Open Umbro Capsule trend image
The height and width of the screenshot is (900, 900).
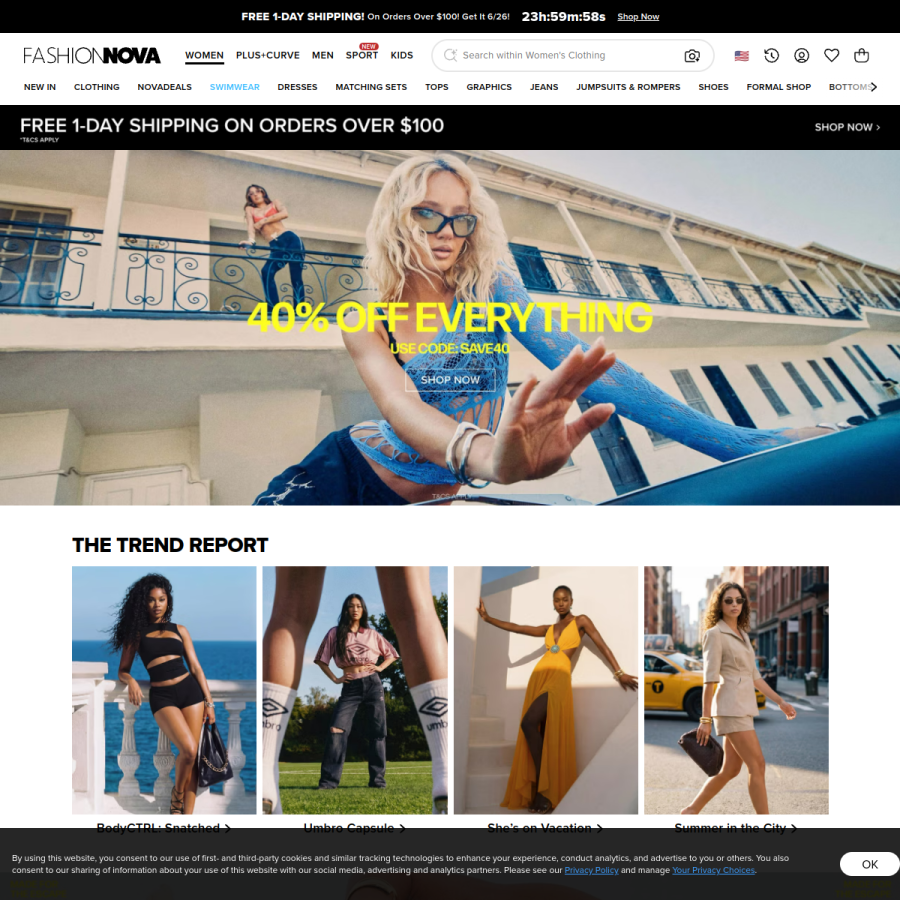pyautogui.click(x=355, y=690)
